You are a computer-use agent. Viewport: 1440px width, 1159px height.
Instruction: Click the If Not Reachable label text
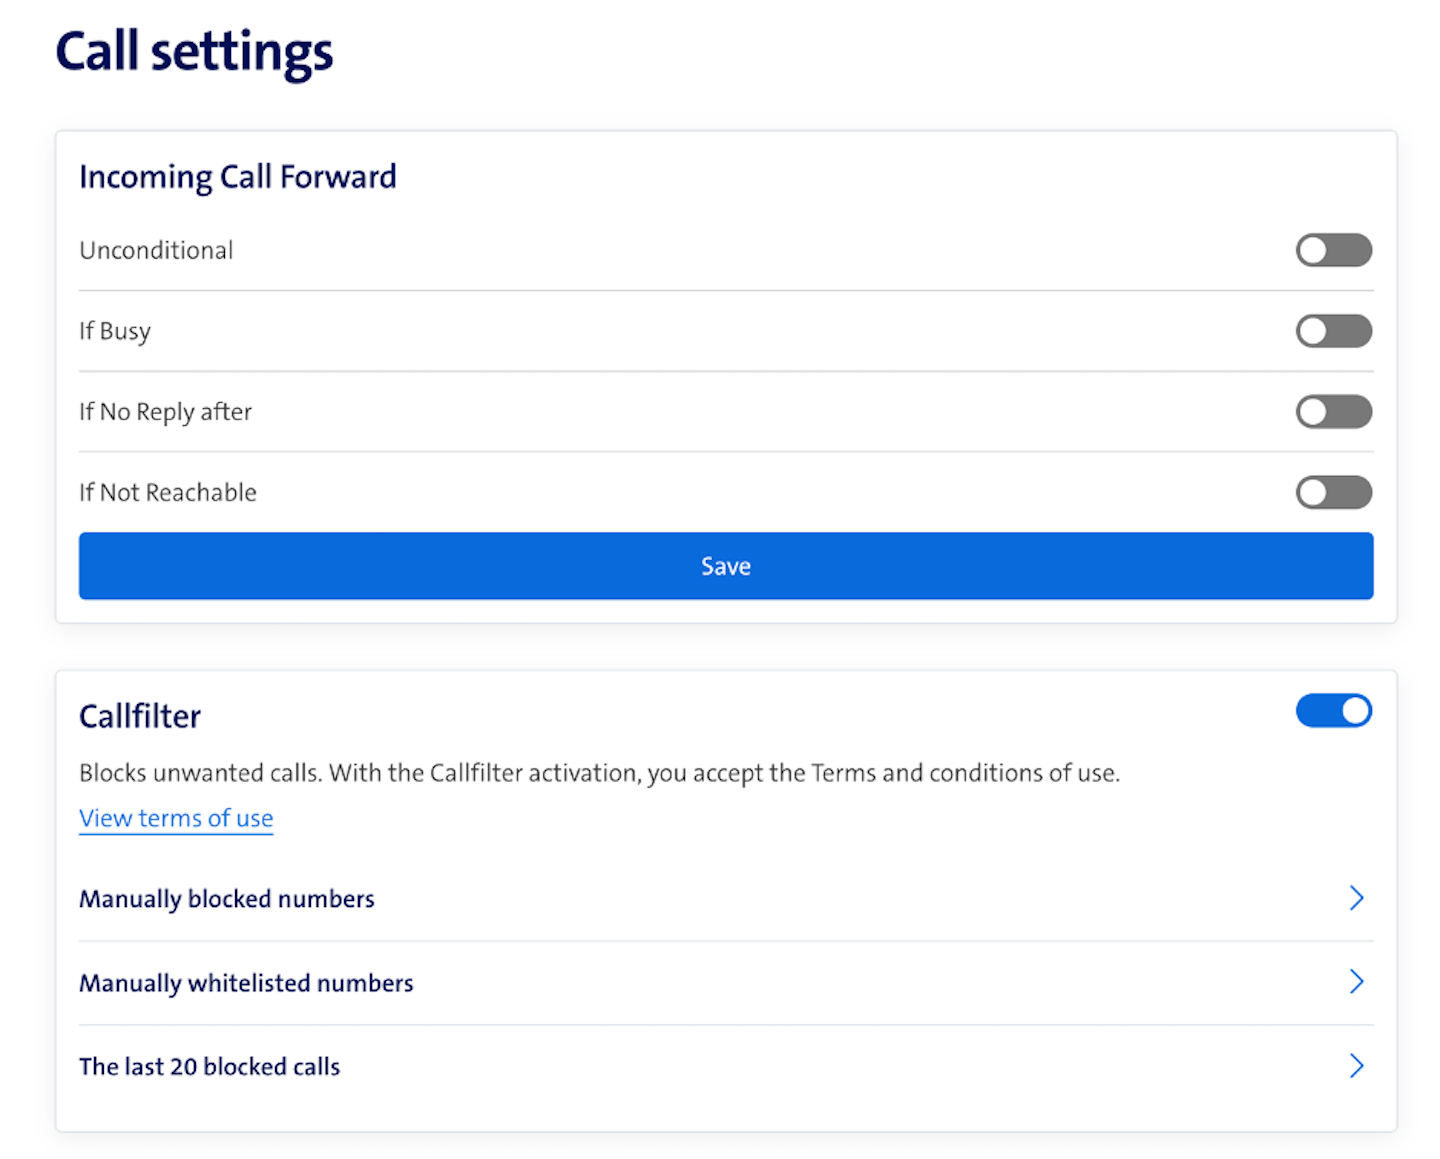[x=168, y=492]
